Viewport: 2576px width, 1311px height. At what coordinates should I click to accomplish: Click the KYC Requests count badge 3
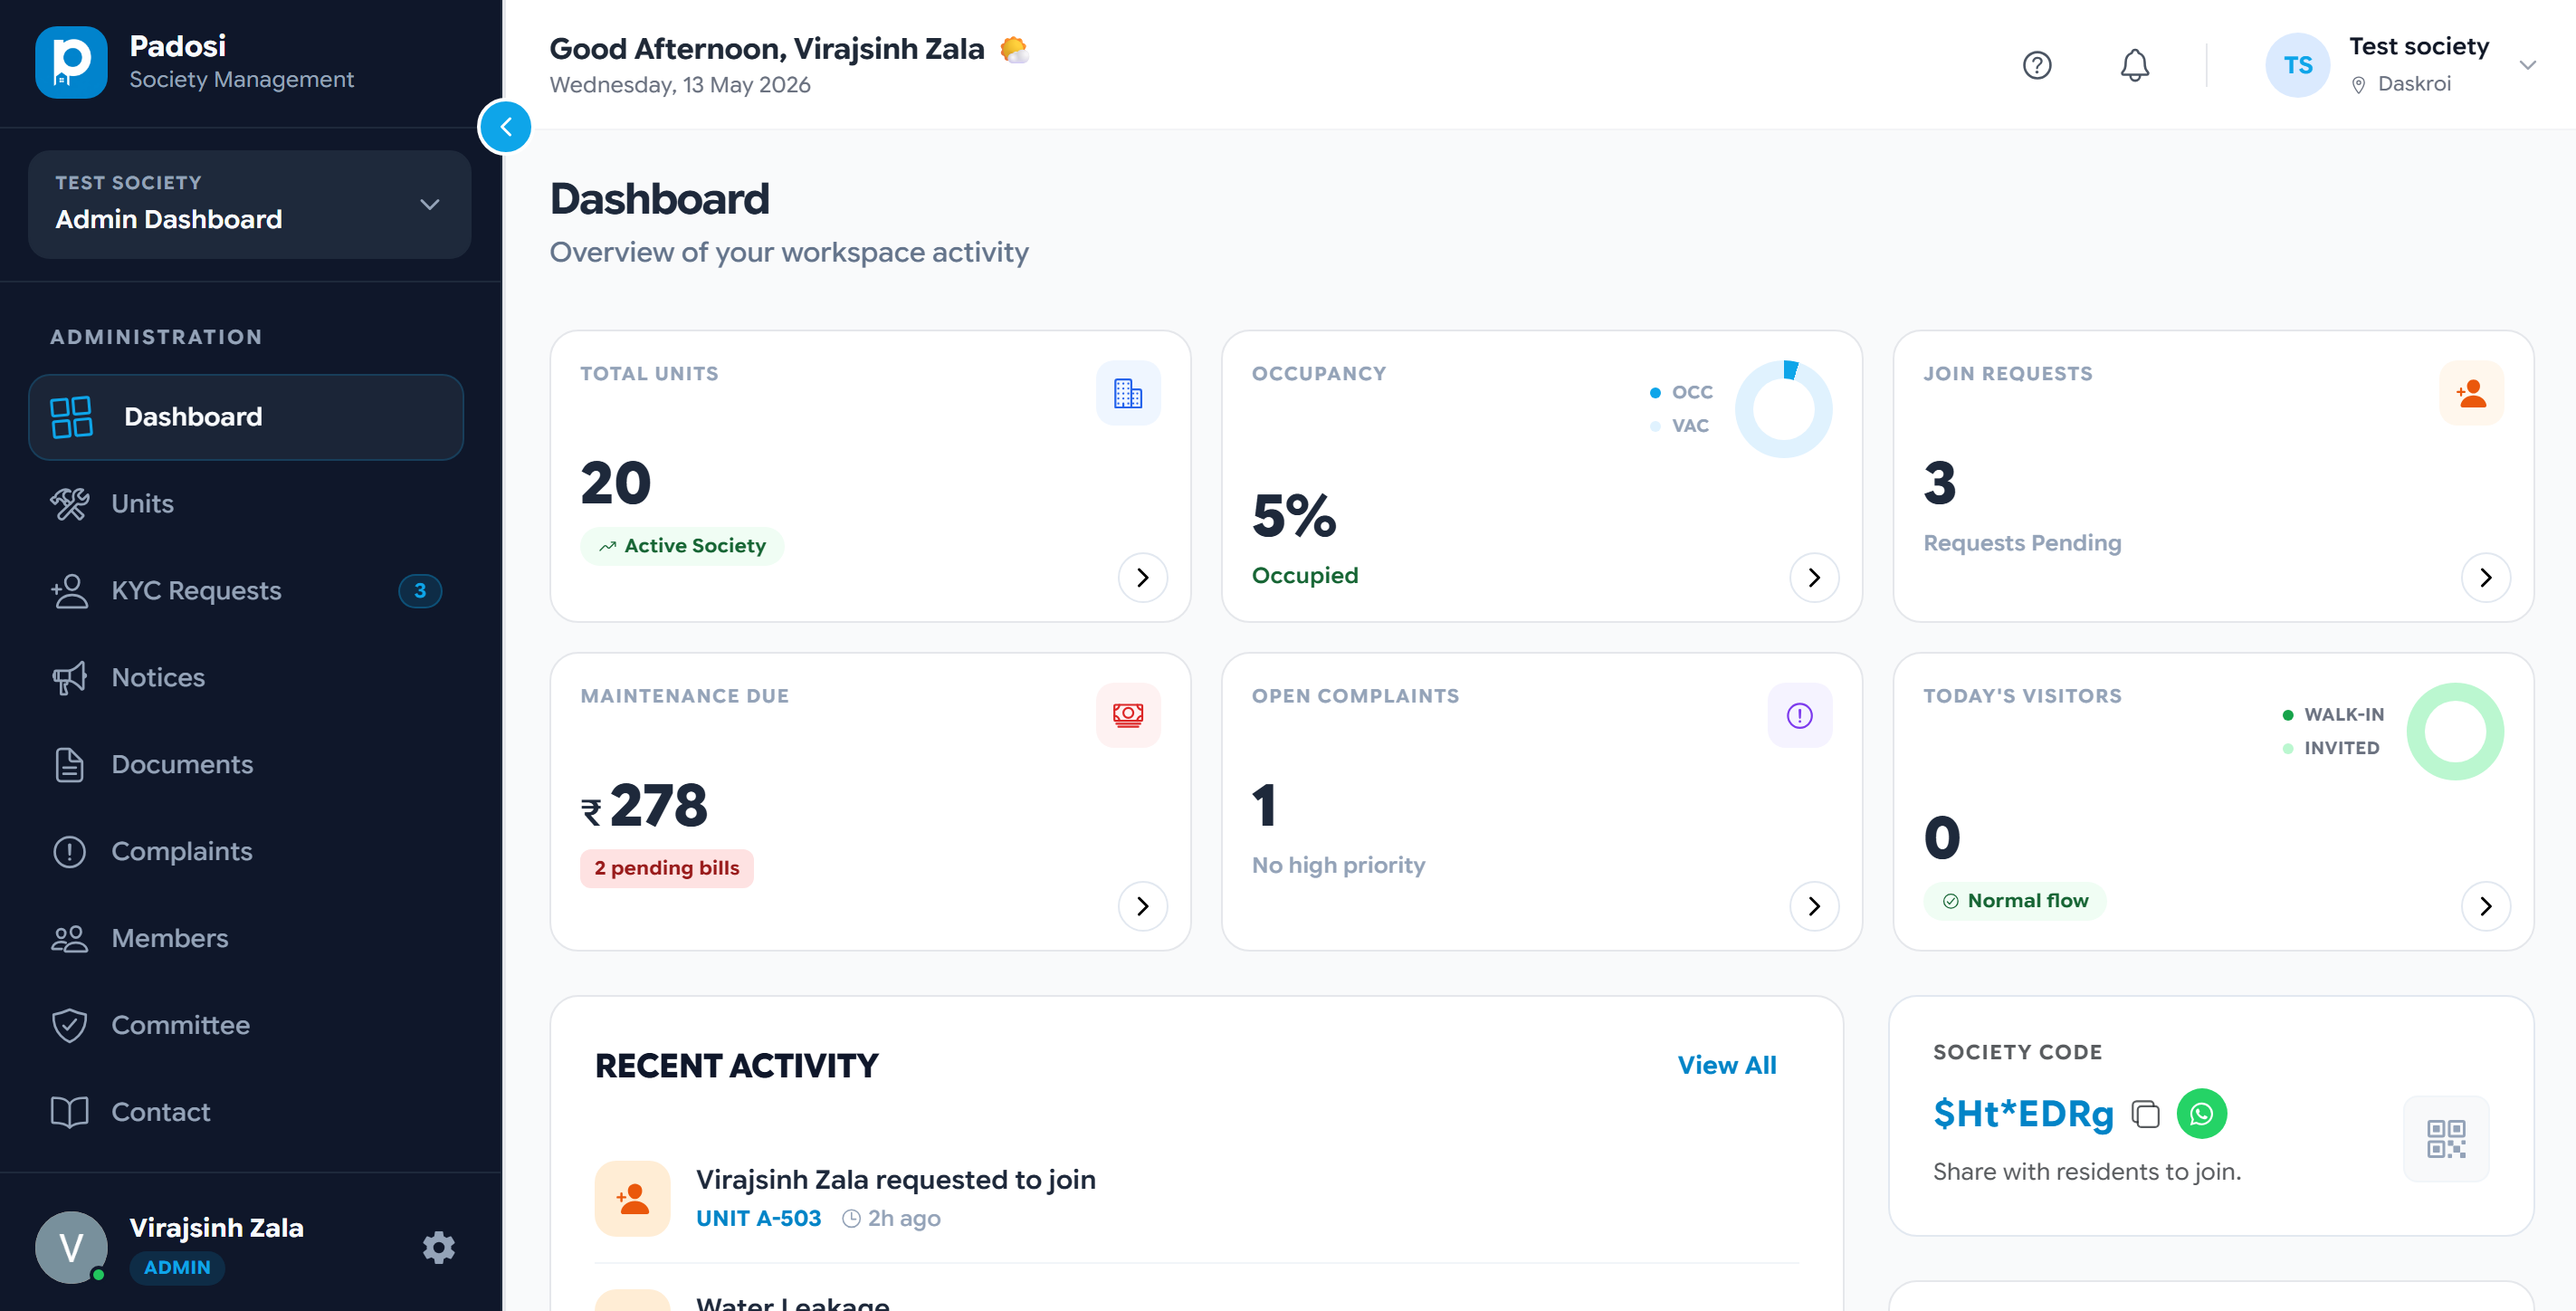point(420,591)
